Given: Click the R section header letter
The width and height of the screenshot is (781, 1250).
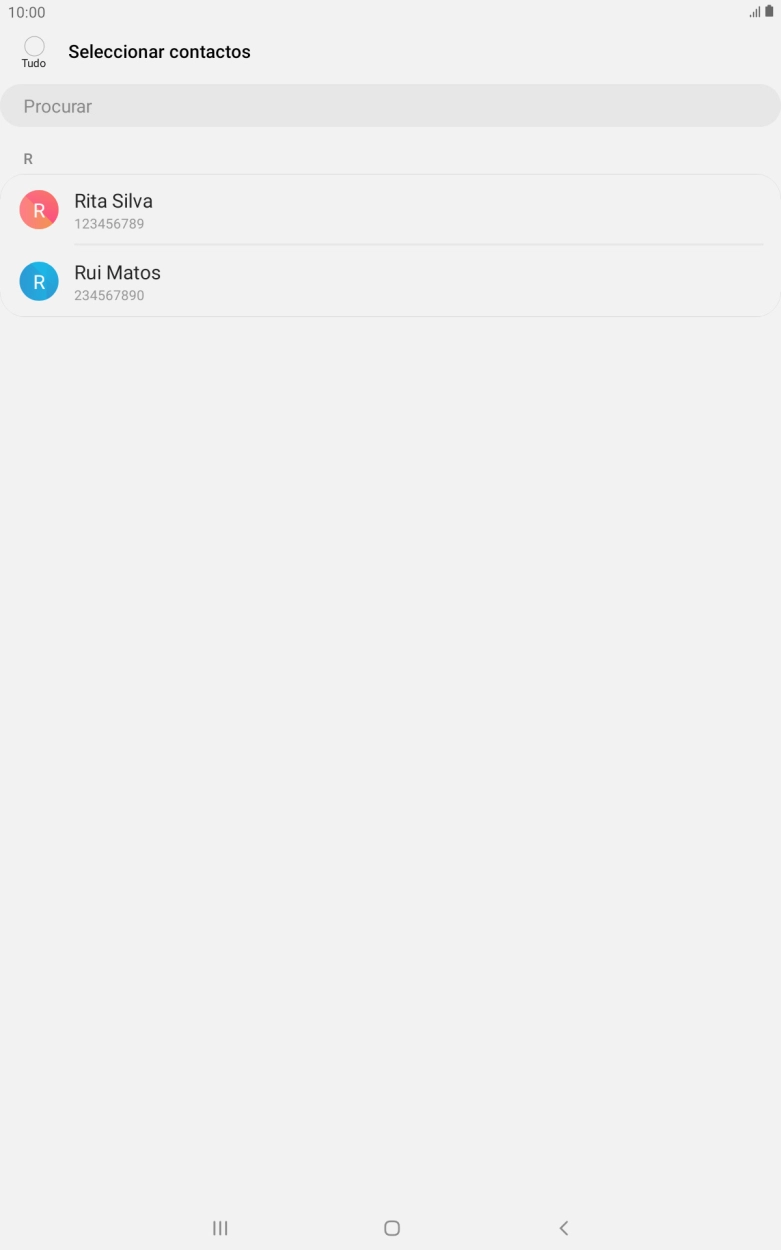Looking at the screenshot, I should click(x=28, y=159).
